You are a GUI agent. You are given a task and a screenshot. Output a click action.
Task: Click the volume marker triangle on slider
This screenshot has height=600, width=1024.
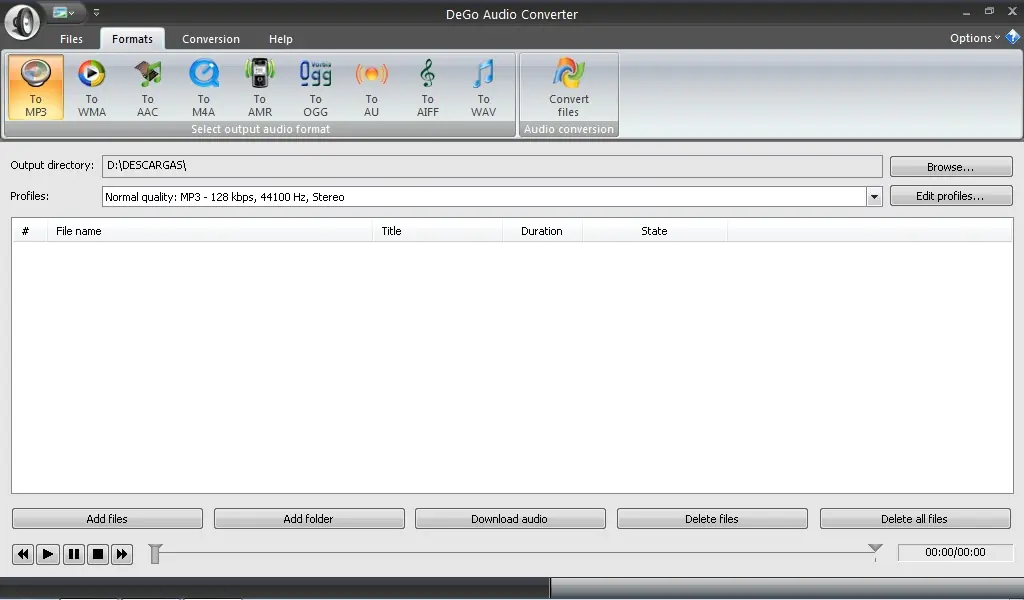pos(875,548)
